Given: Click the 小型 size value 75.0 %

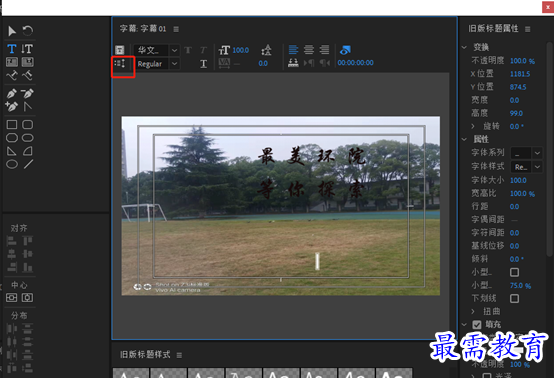Looking at the screenshot, I should click(x=520, y=285).
